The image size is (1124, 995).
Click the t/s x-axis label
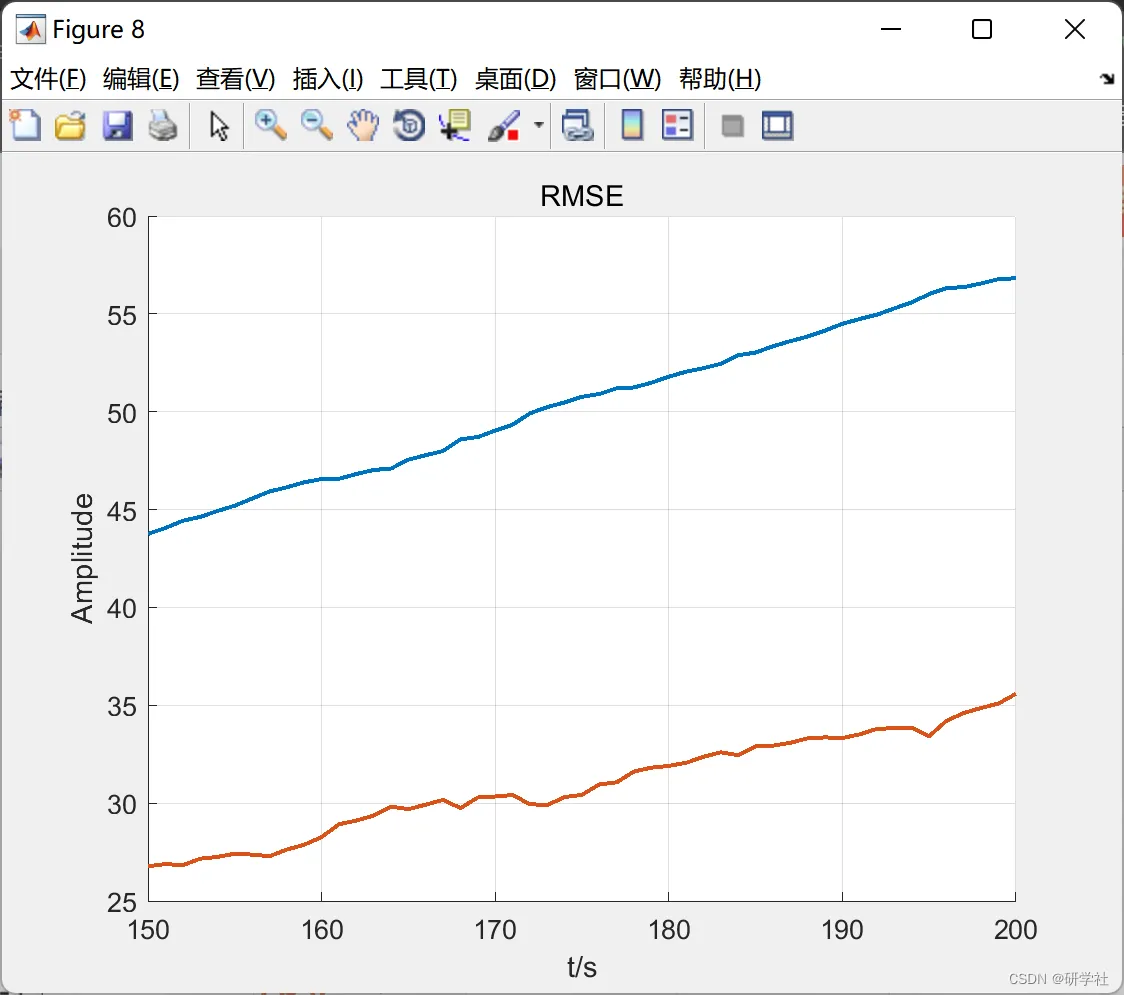click(581, 967)
